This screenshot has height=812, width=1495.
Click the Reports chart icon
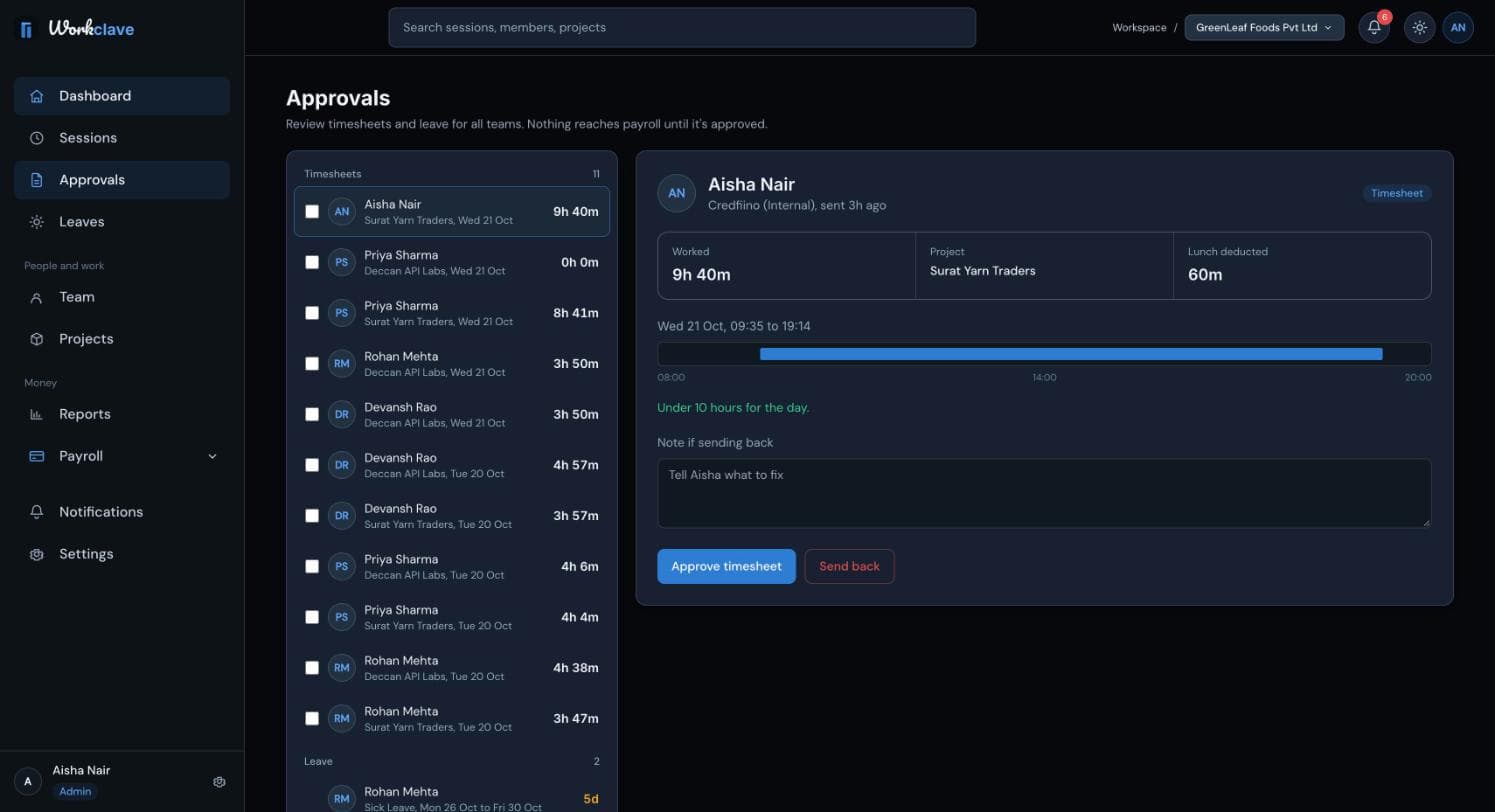coord(37,414)
